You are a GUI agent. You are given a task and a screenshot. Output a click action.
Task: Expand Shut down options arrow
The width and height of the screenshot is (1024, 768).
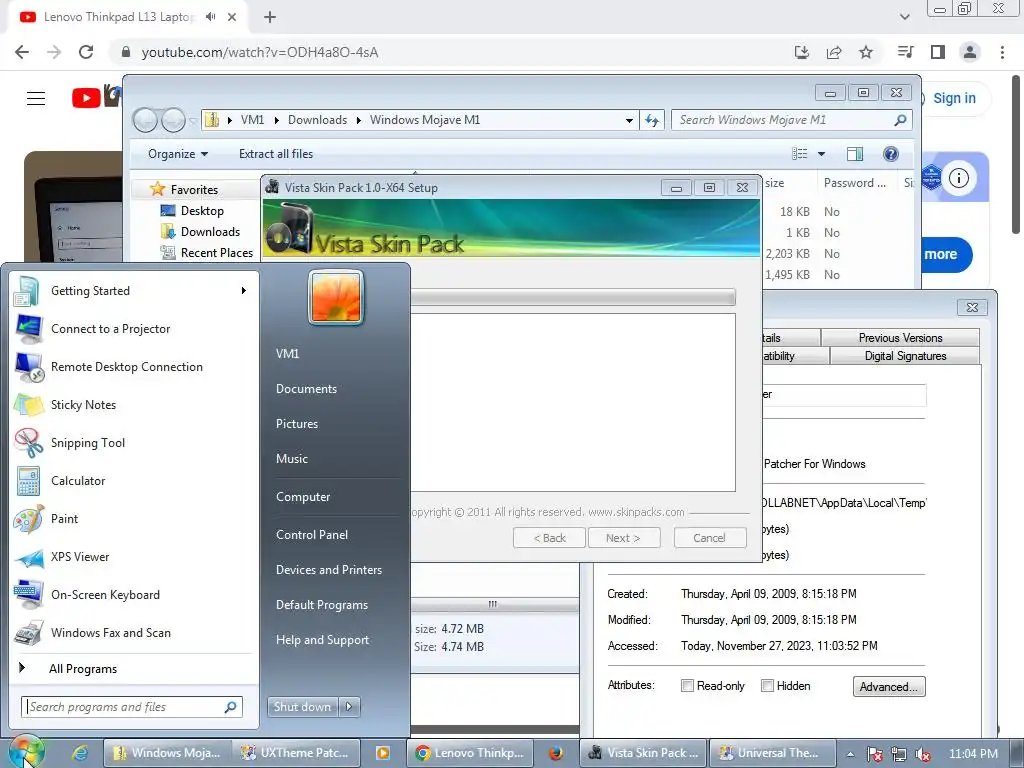349,707
